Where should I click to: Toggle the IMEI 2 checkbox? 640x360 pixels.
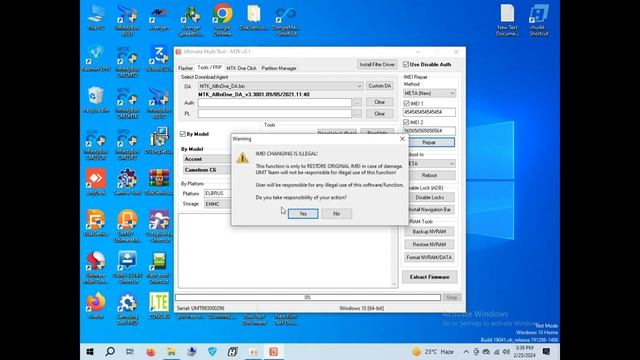[406, 122]
